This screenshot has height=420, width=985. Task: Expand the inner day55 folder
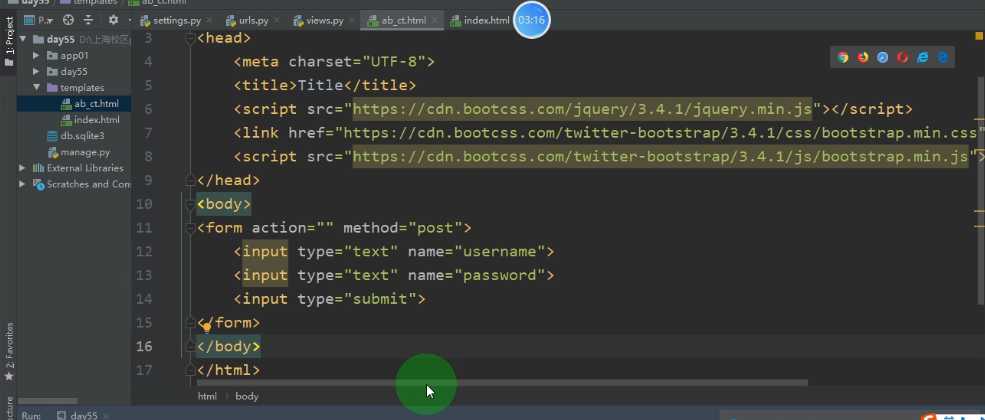click(x=36, y=72)
